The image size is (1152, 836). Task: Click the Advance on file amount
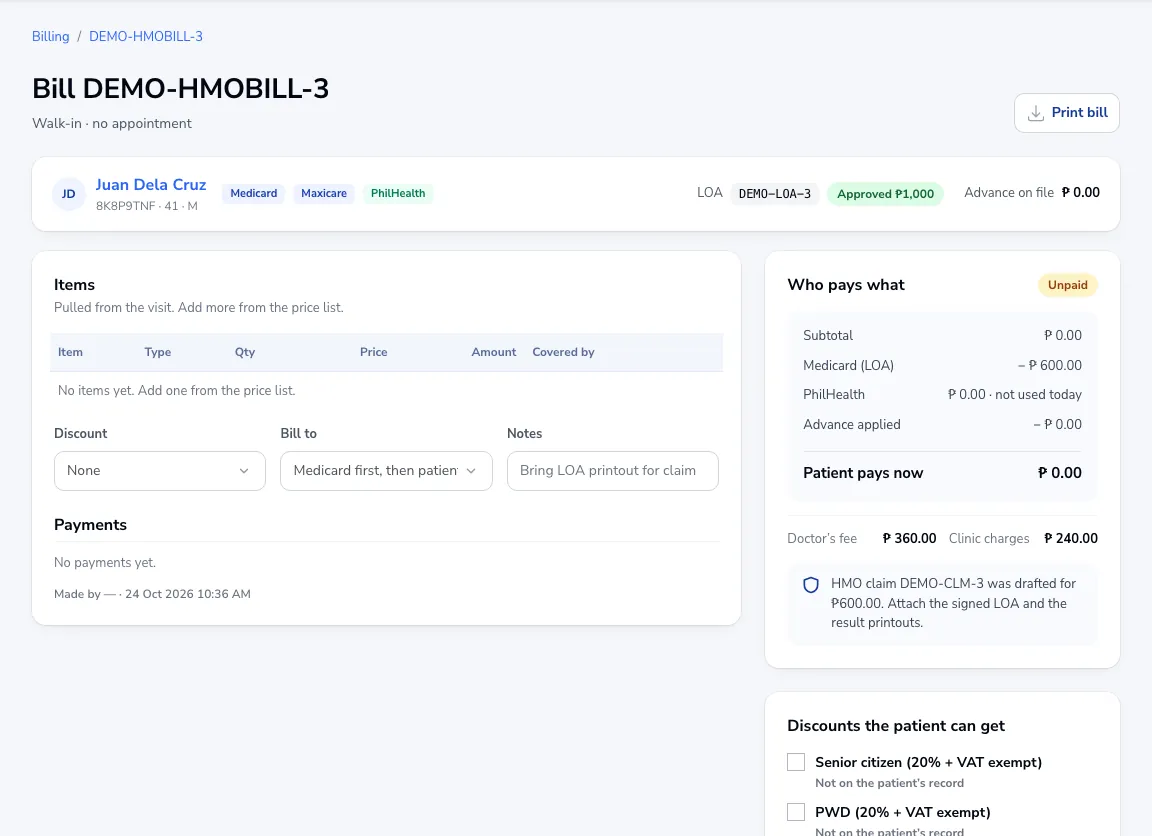(x=1081, y=192)
